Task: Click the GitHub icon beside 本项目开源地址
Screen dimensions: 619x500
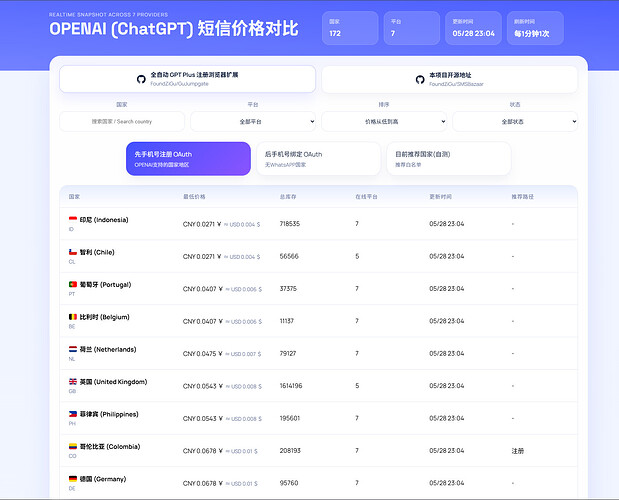Action: pos(420,79)
